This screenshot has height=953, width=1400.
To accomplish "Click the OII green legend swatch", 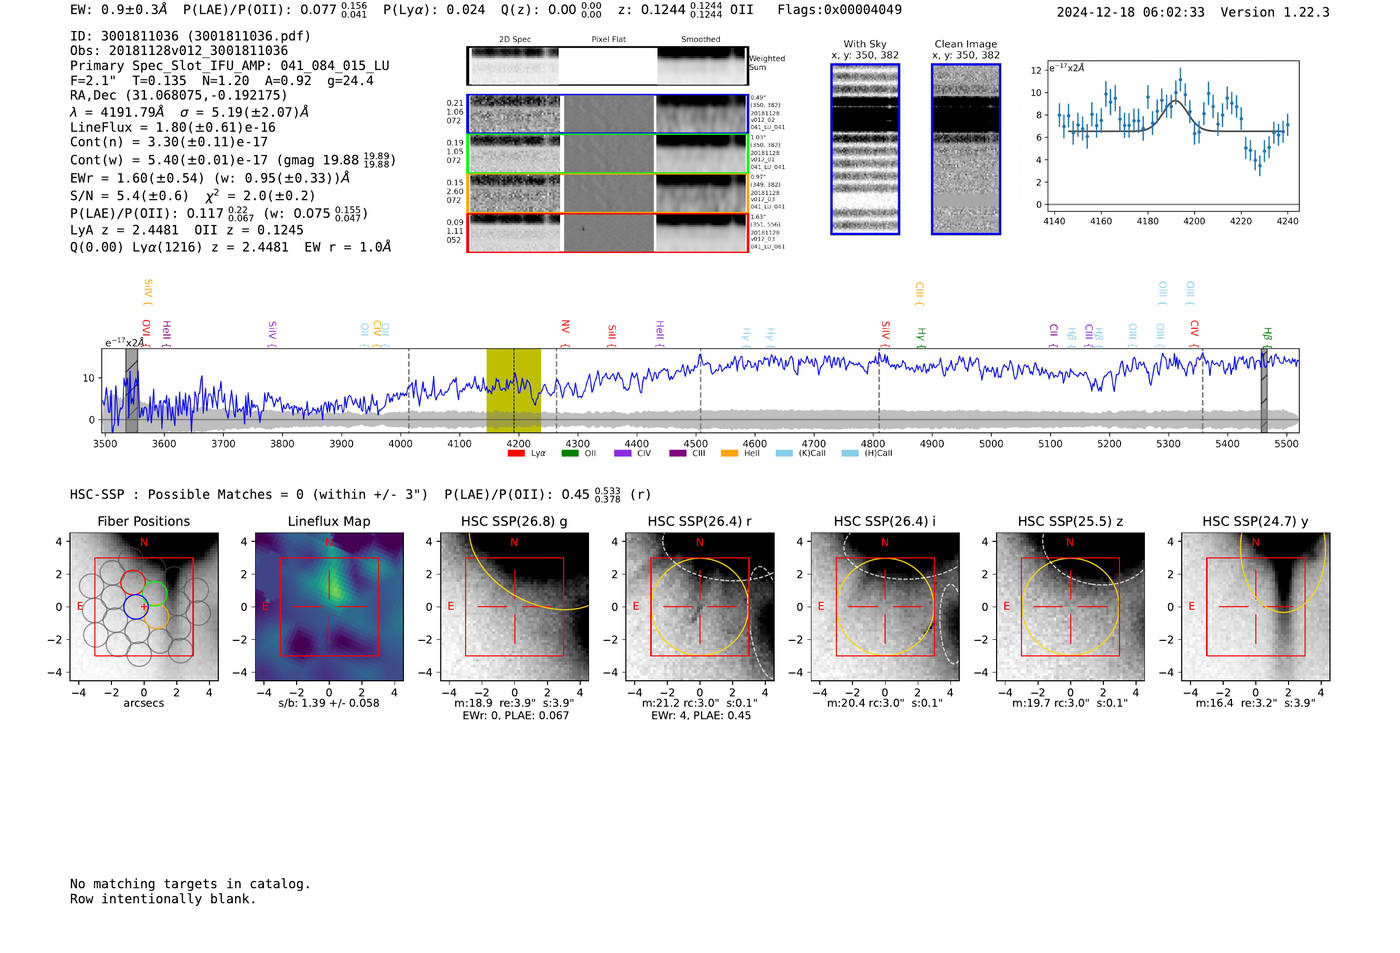I will pyautogui.click(x=570, y=454).
